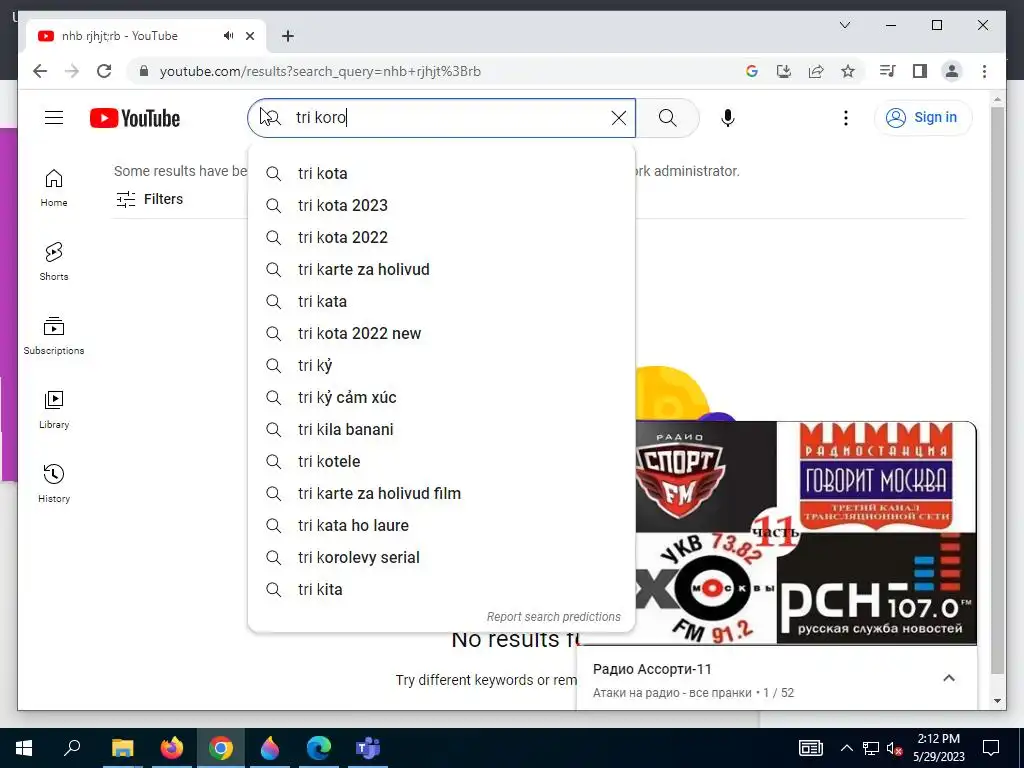This screenshot has height=768, width=1024.
Task: Open Subscriptions in the sidebar
Action: point(54,336)
